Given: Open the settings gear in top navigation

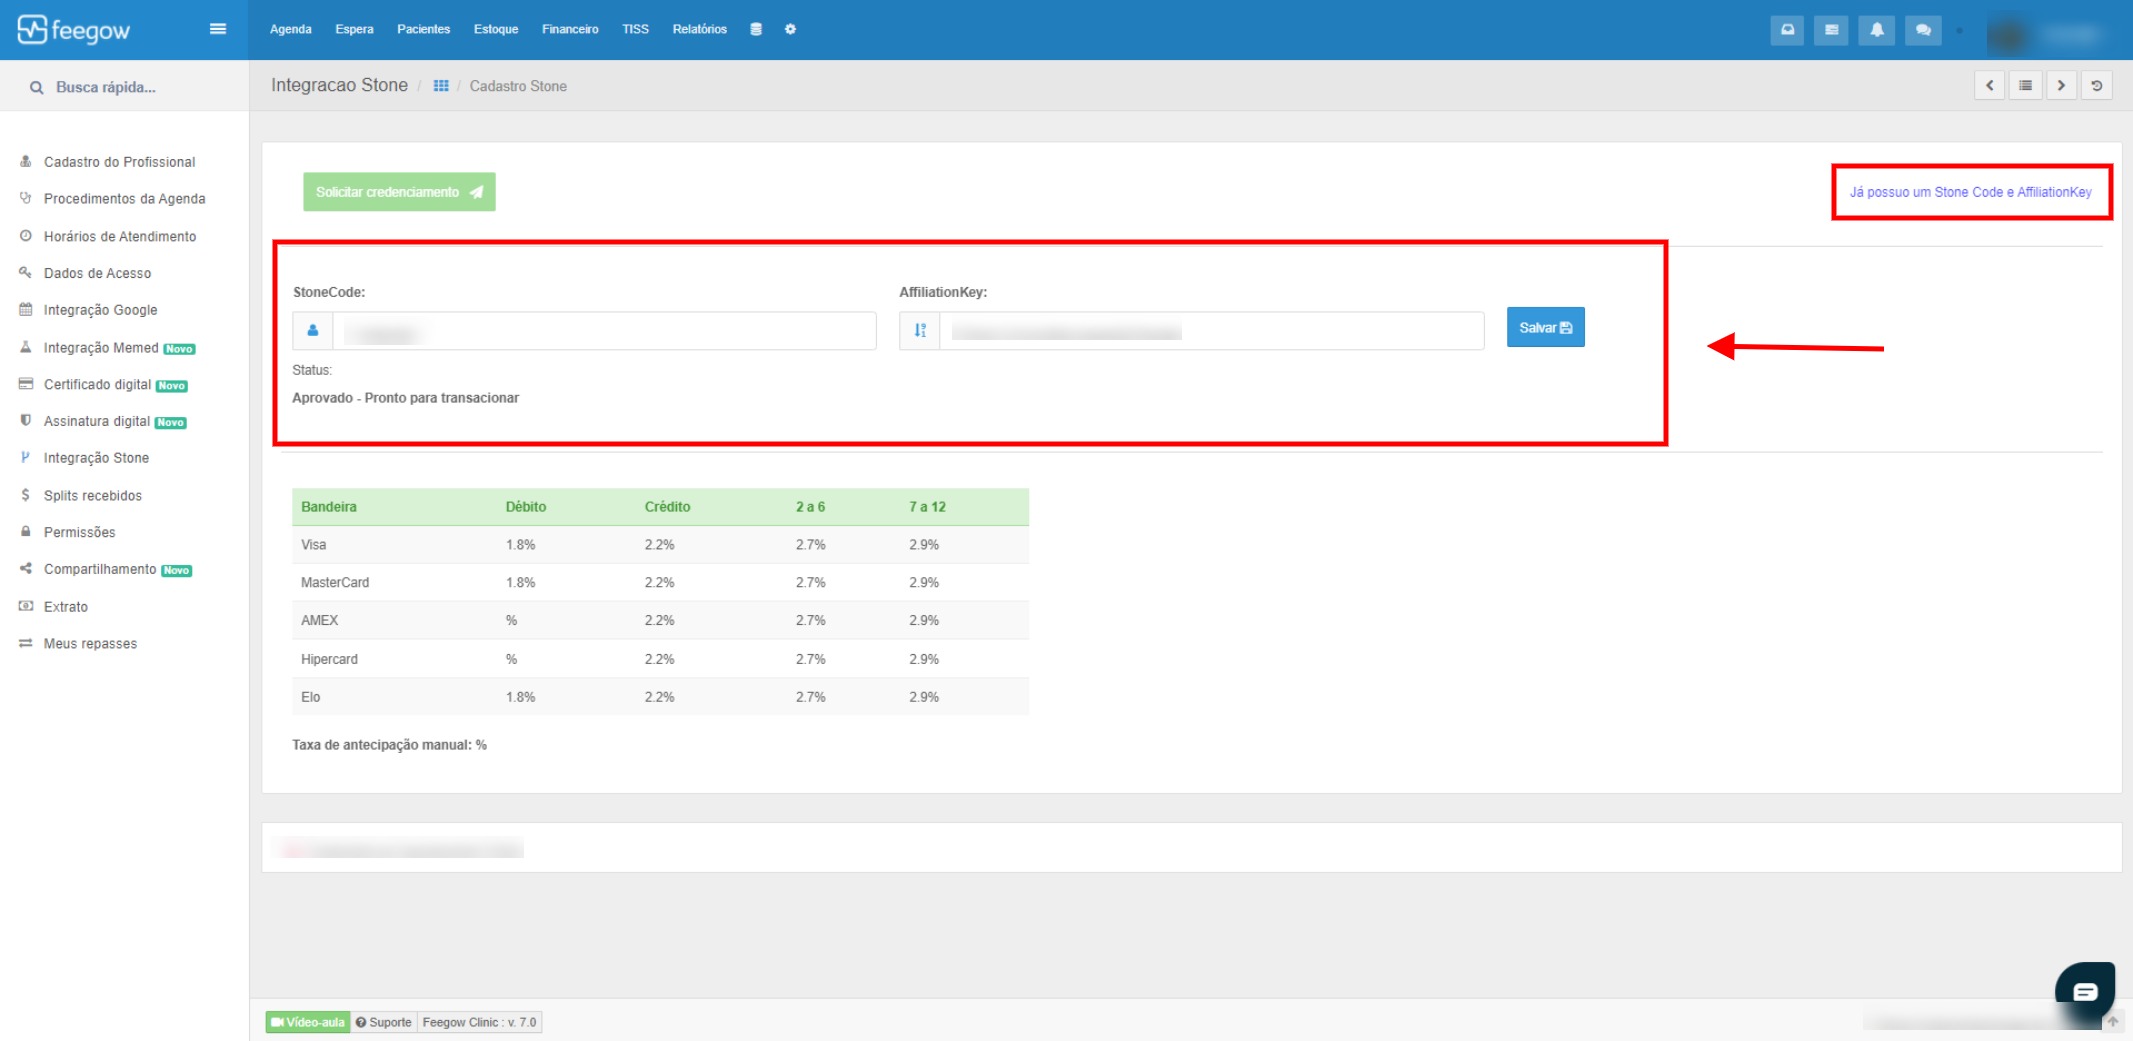Looking at the screenshot, I should point(790,29).
